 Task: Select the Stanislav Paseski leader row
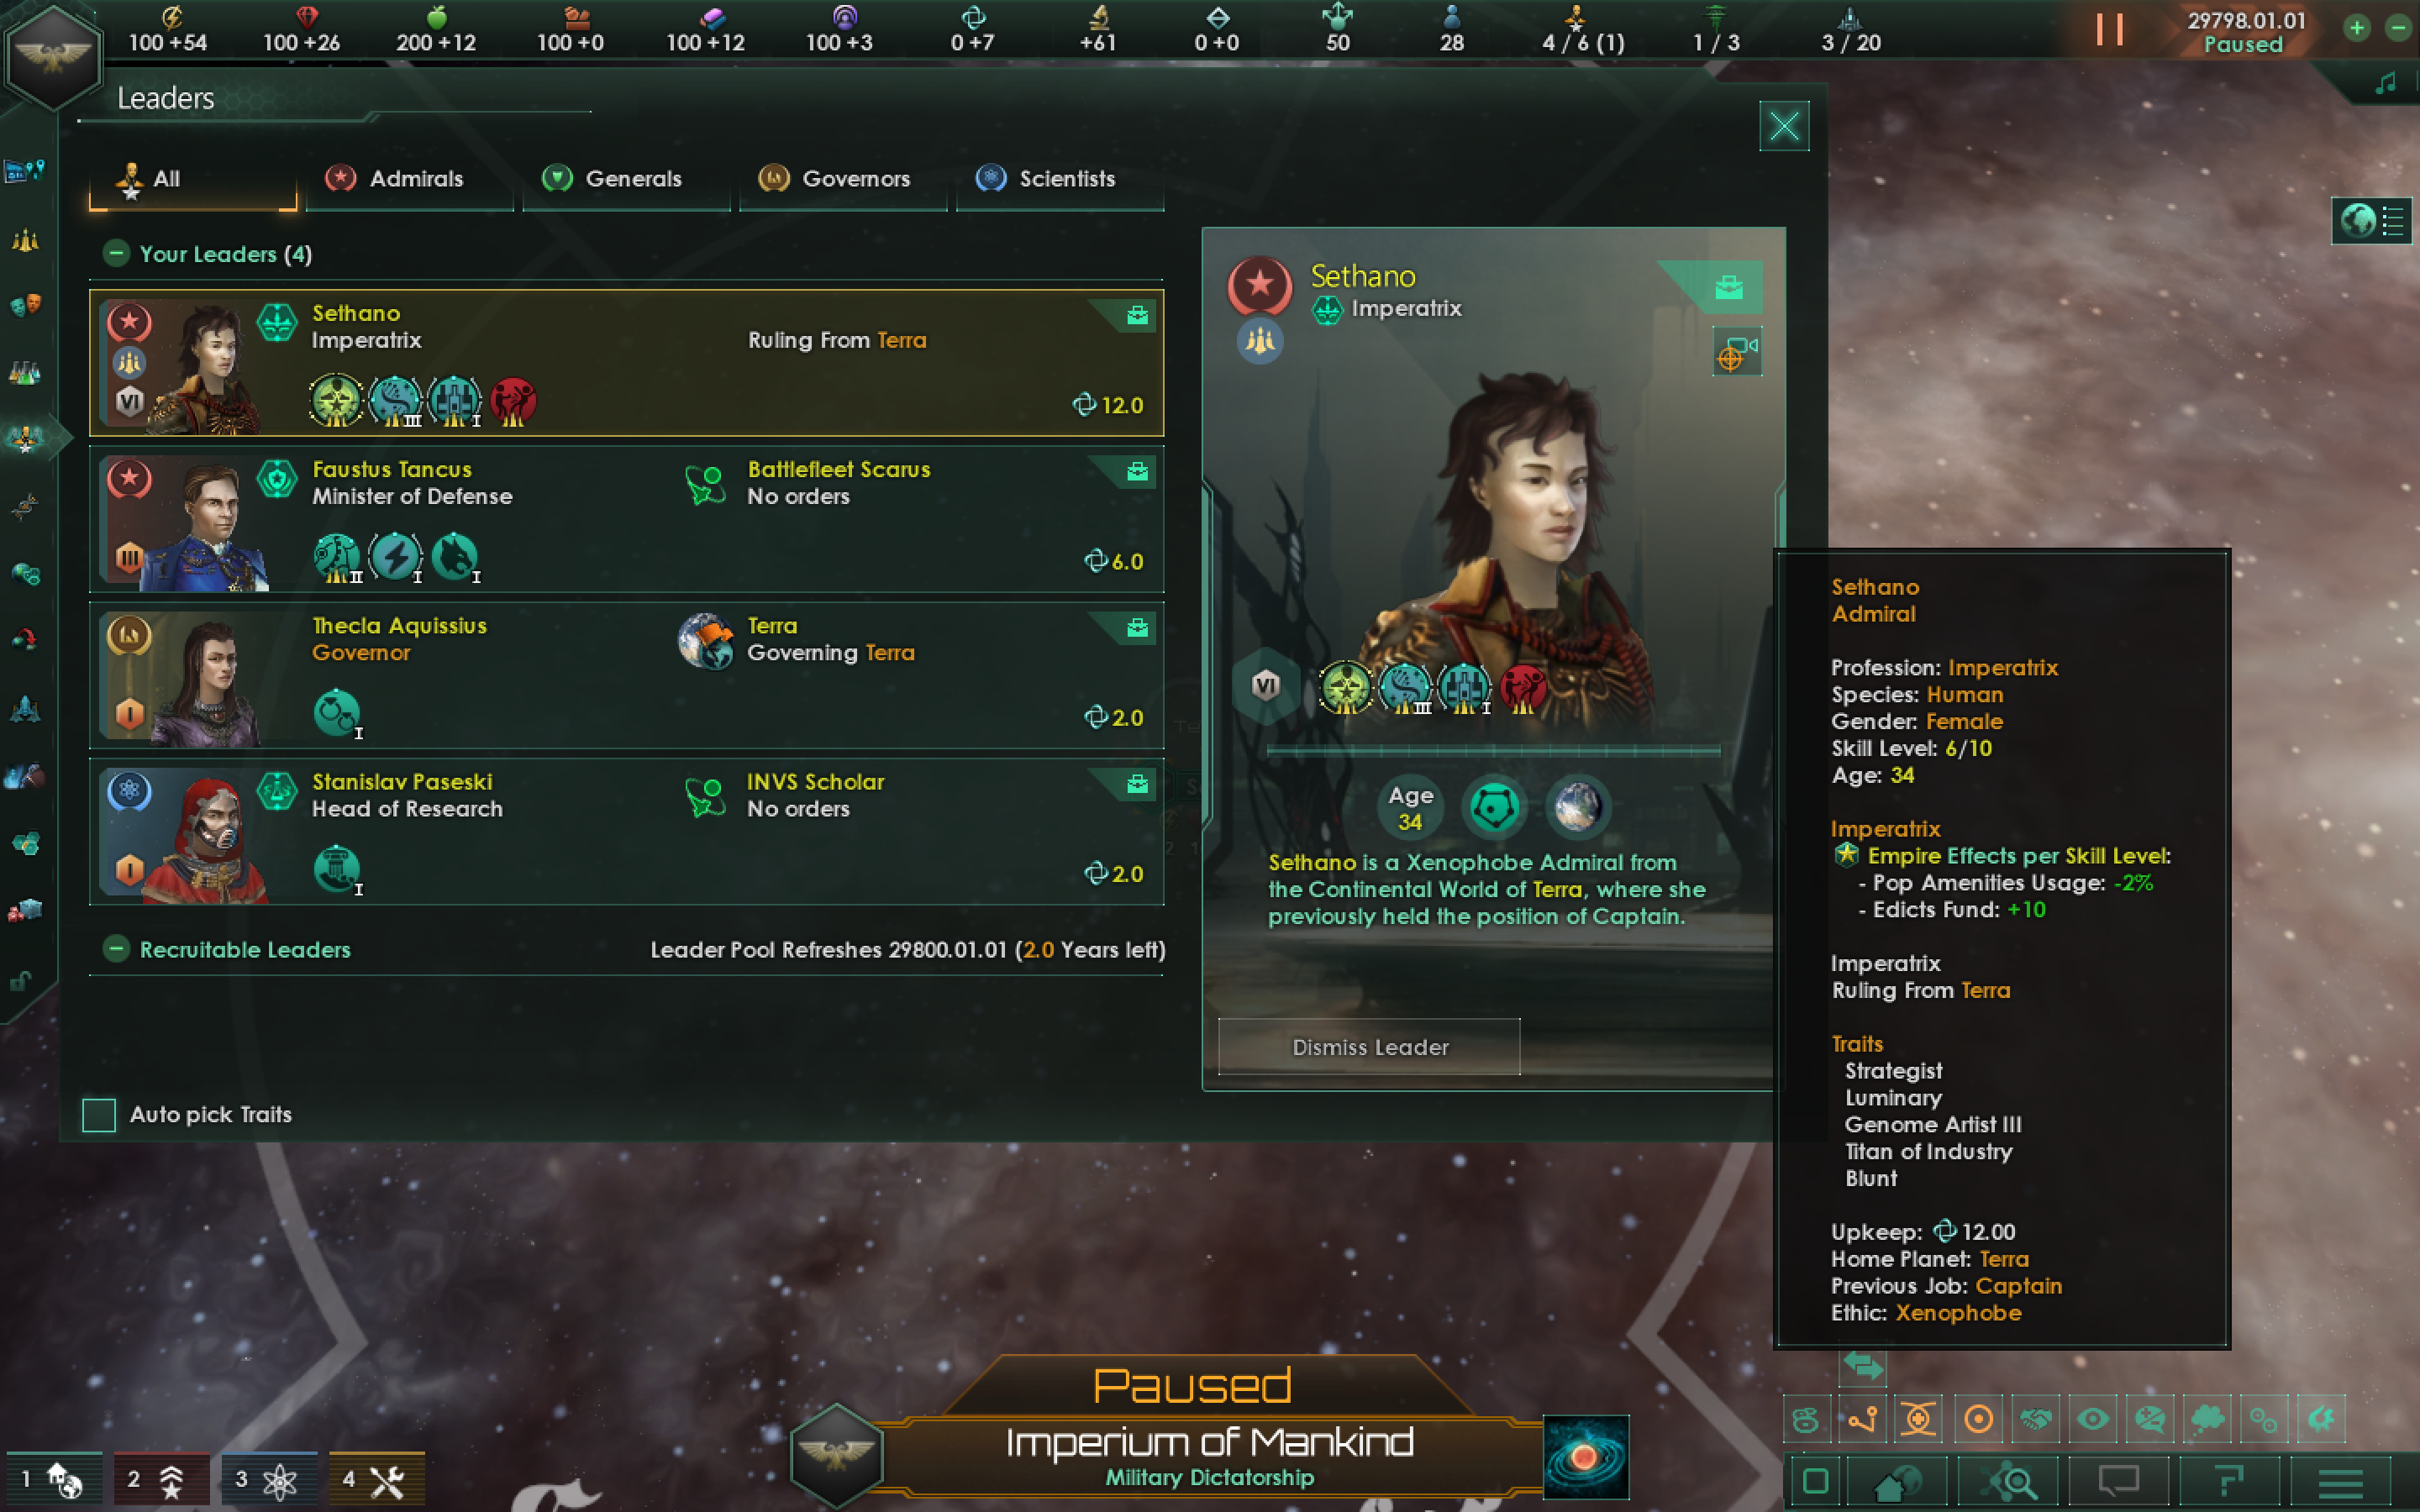pos(627,832)
